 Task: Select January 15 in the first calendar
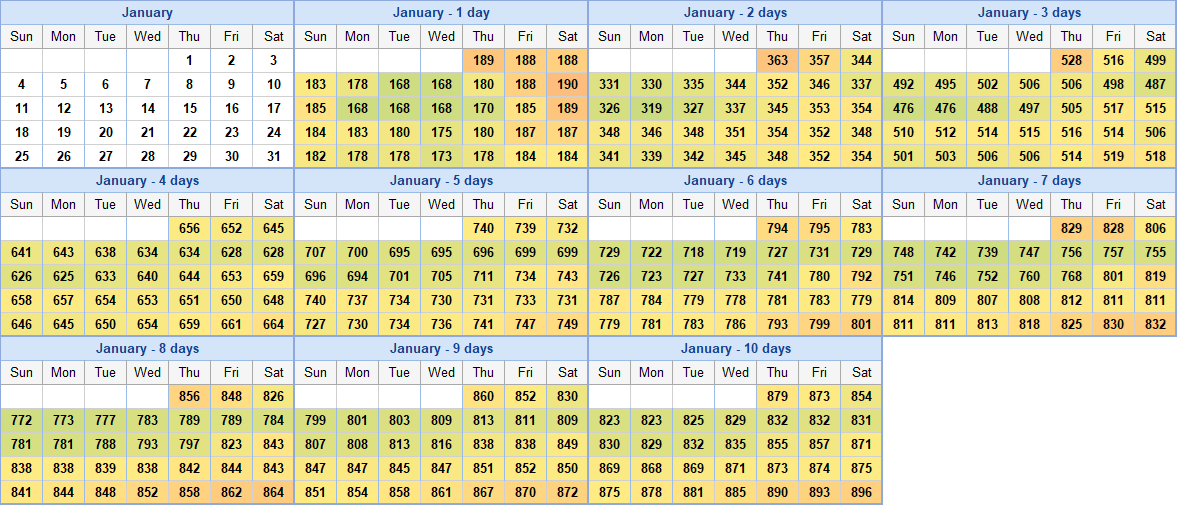click(x=190, y=108)
